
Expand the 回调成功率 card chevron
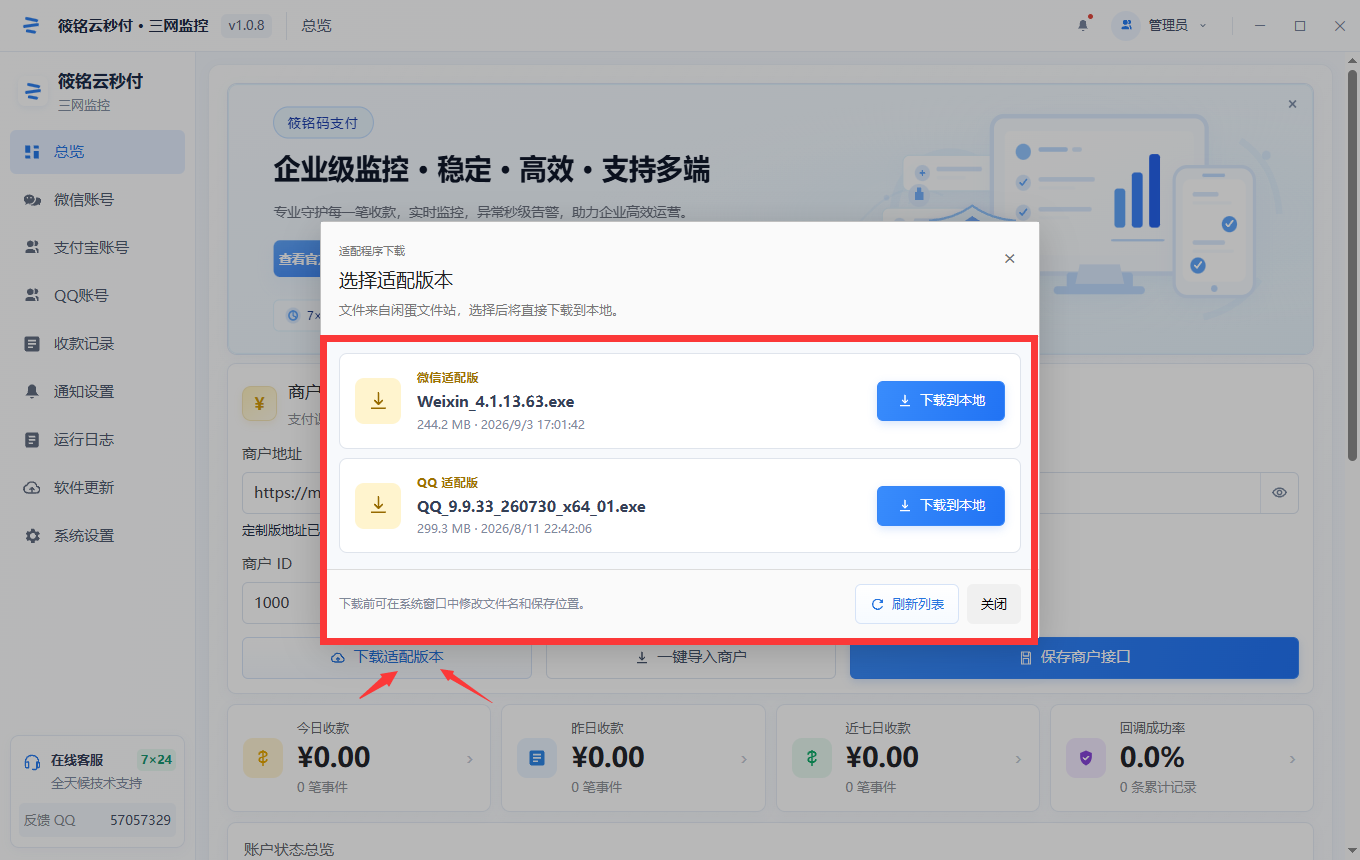1292,760
